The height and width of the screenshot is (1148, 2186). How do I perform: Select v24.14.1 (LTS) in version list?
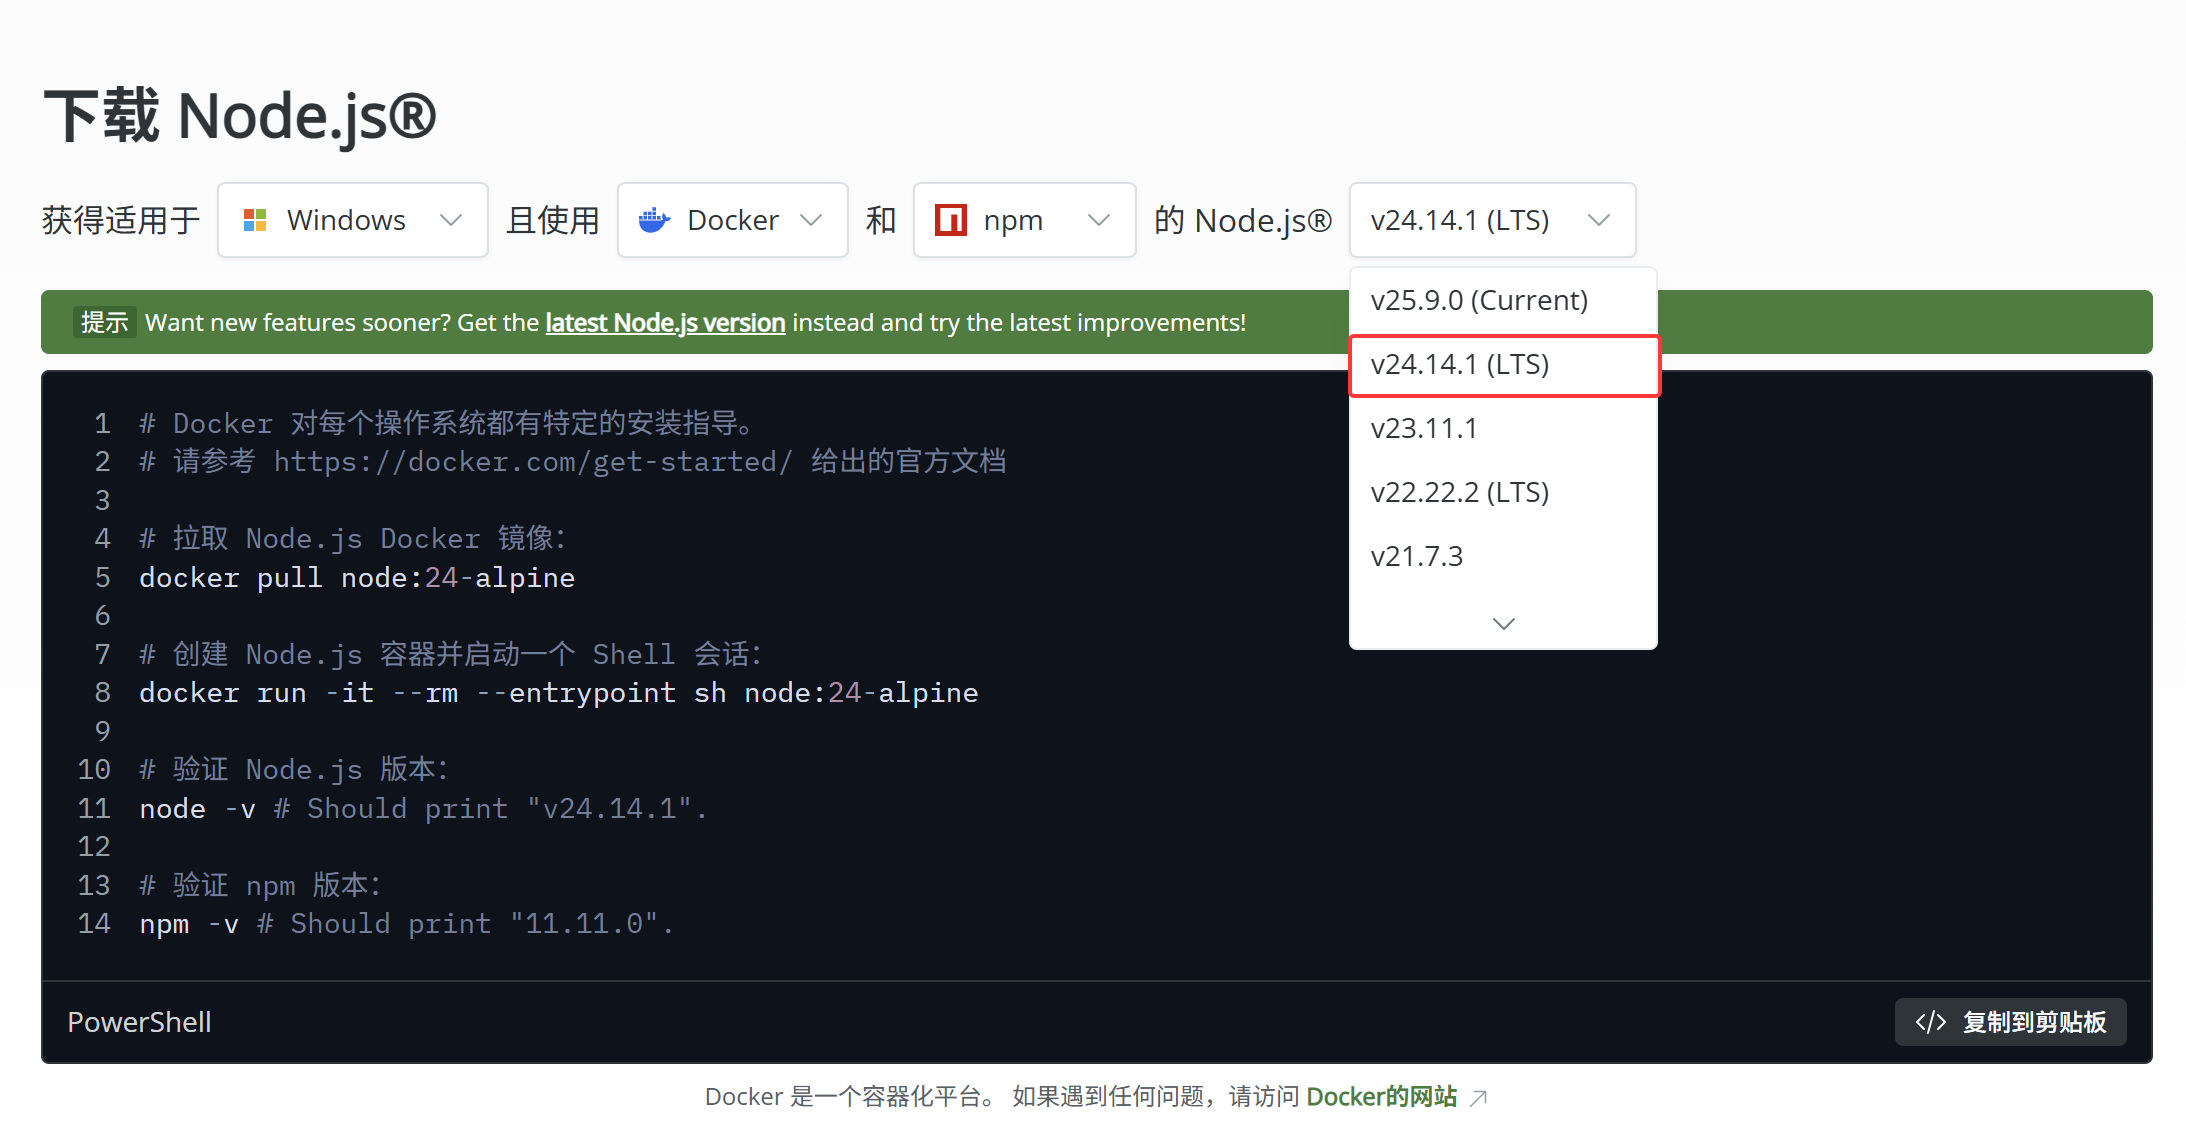[x=1503, y=365]
